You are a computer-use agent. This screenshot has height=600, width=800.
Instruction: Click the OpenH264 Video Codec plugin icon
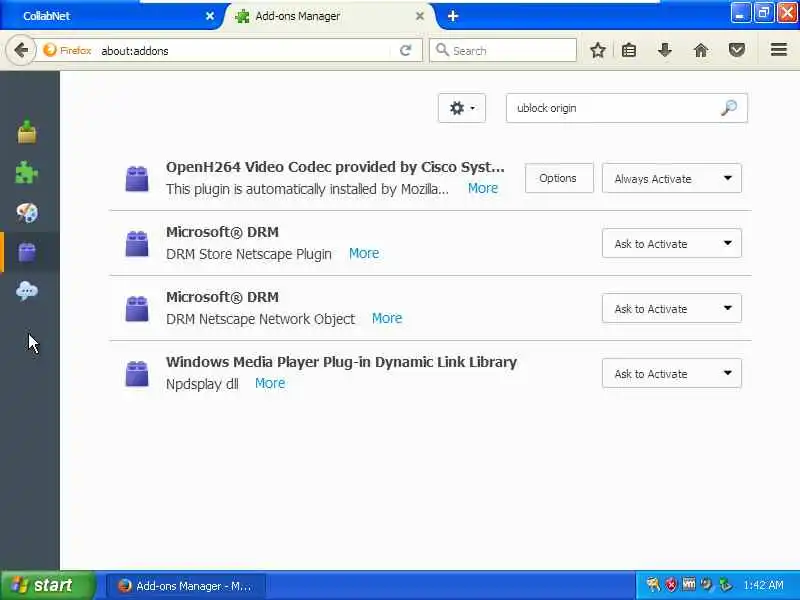[137, 179]
